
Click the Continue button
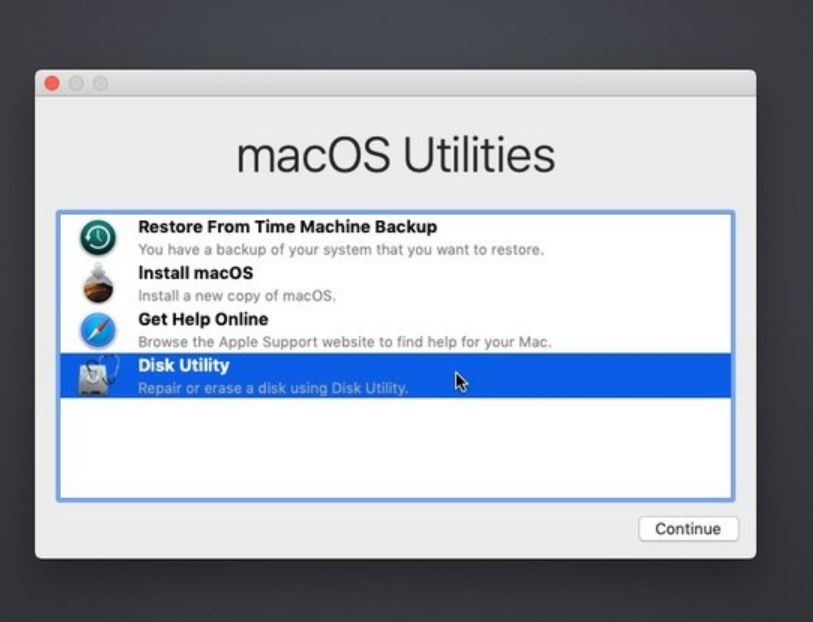(x=688, y=529)
